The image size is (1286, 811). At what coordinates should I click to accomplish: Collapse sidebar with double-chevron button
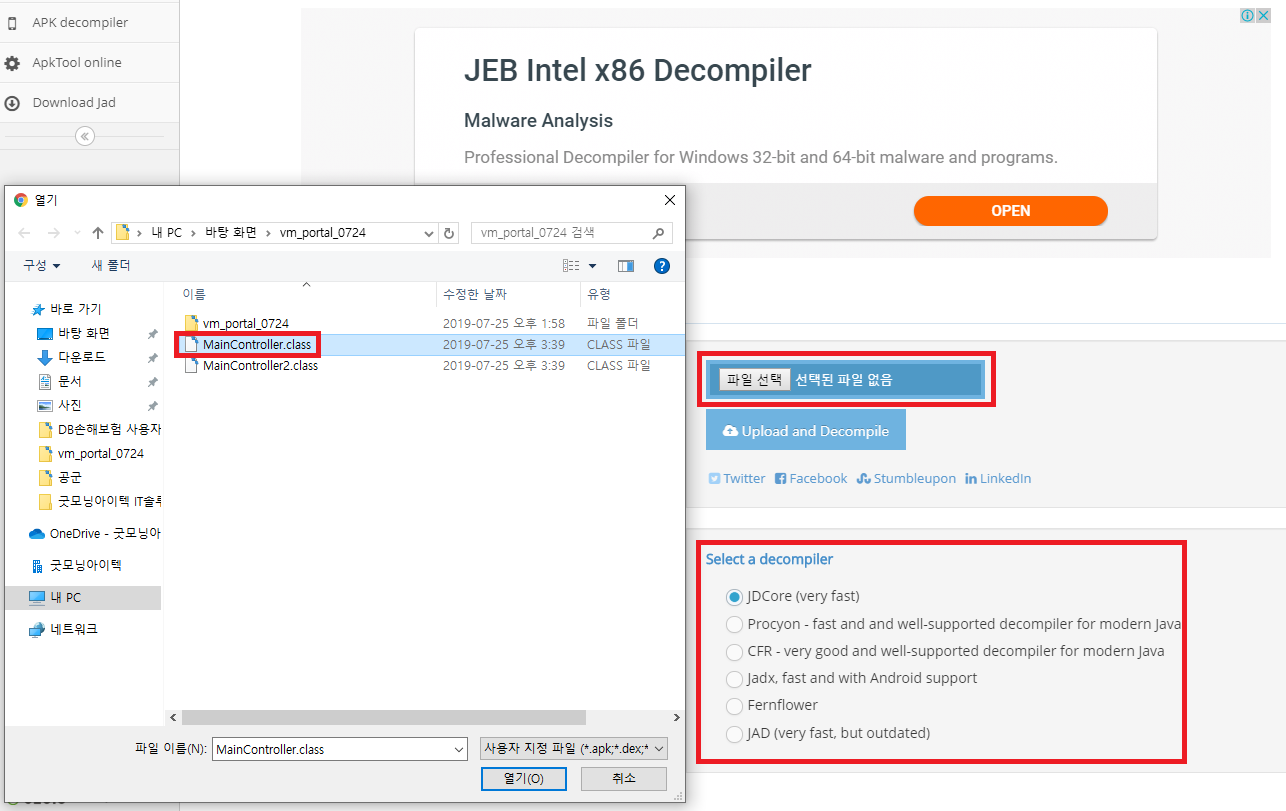tap(85, 136)
